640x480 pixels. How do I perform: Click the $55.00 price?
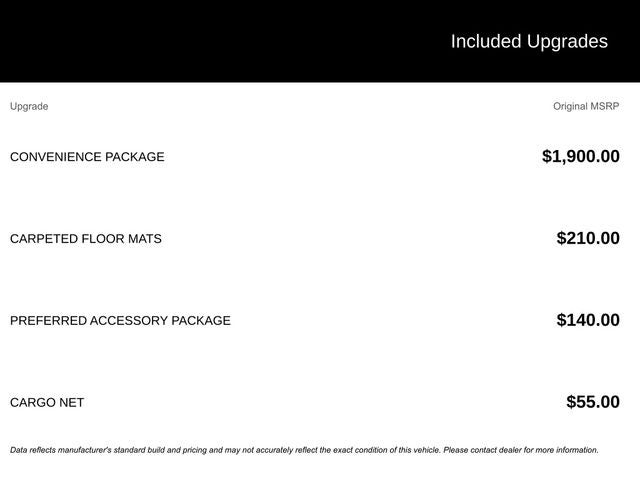(x=592, y=402)
